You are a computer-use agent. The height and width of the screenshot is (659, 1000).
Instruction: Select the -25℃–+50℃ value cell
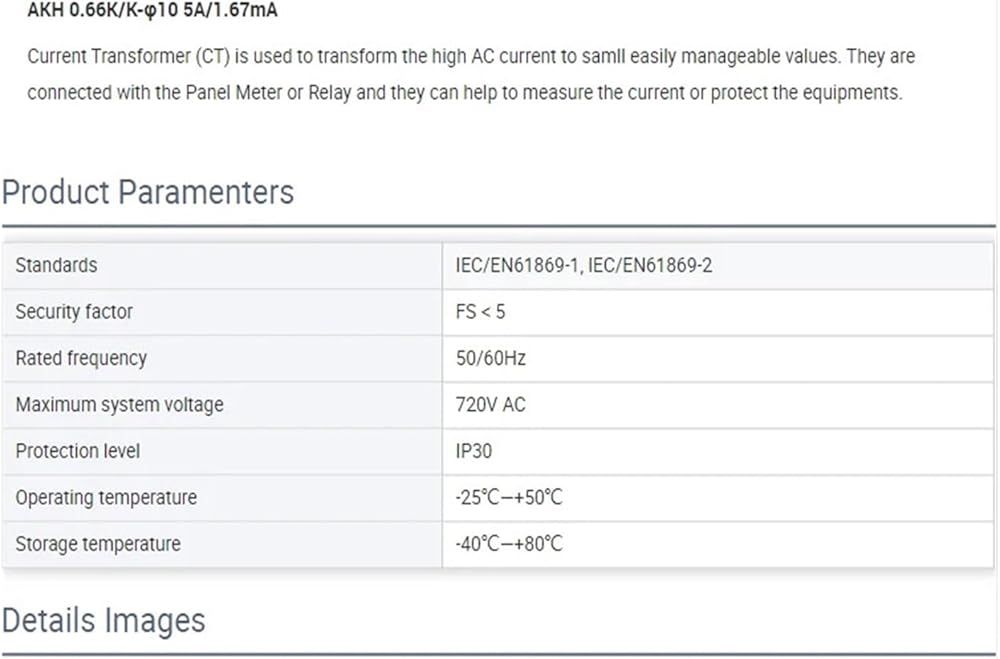click(509, 497)
